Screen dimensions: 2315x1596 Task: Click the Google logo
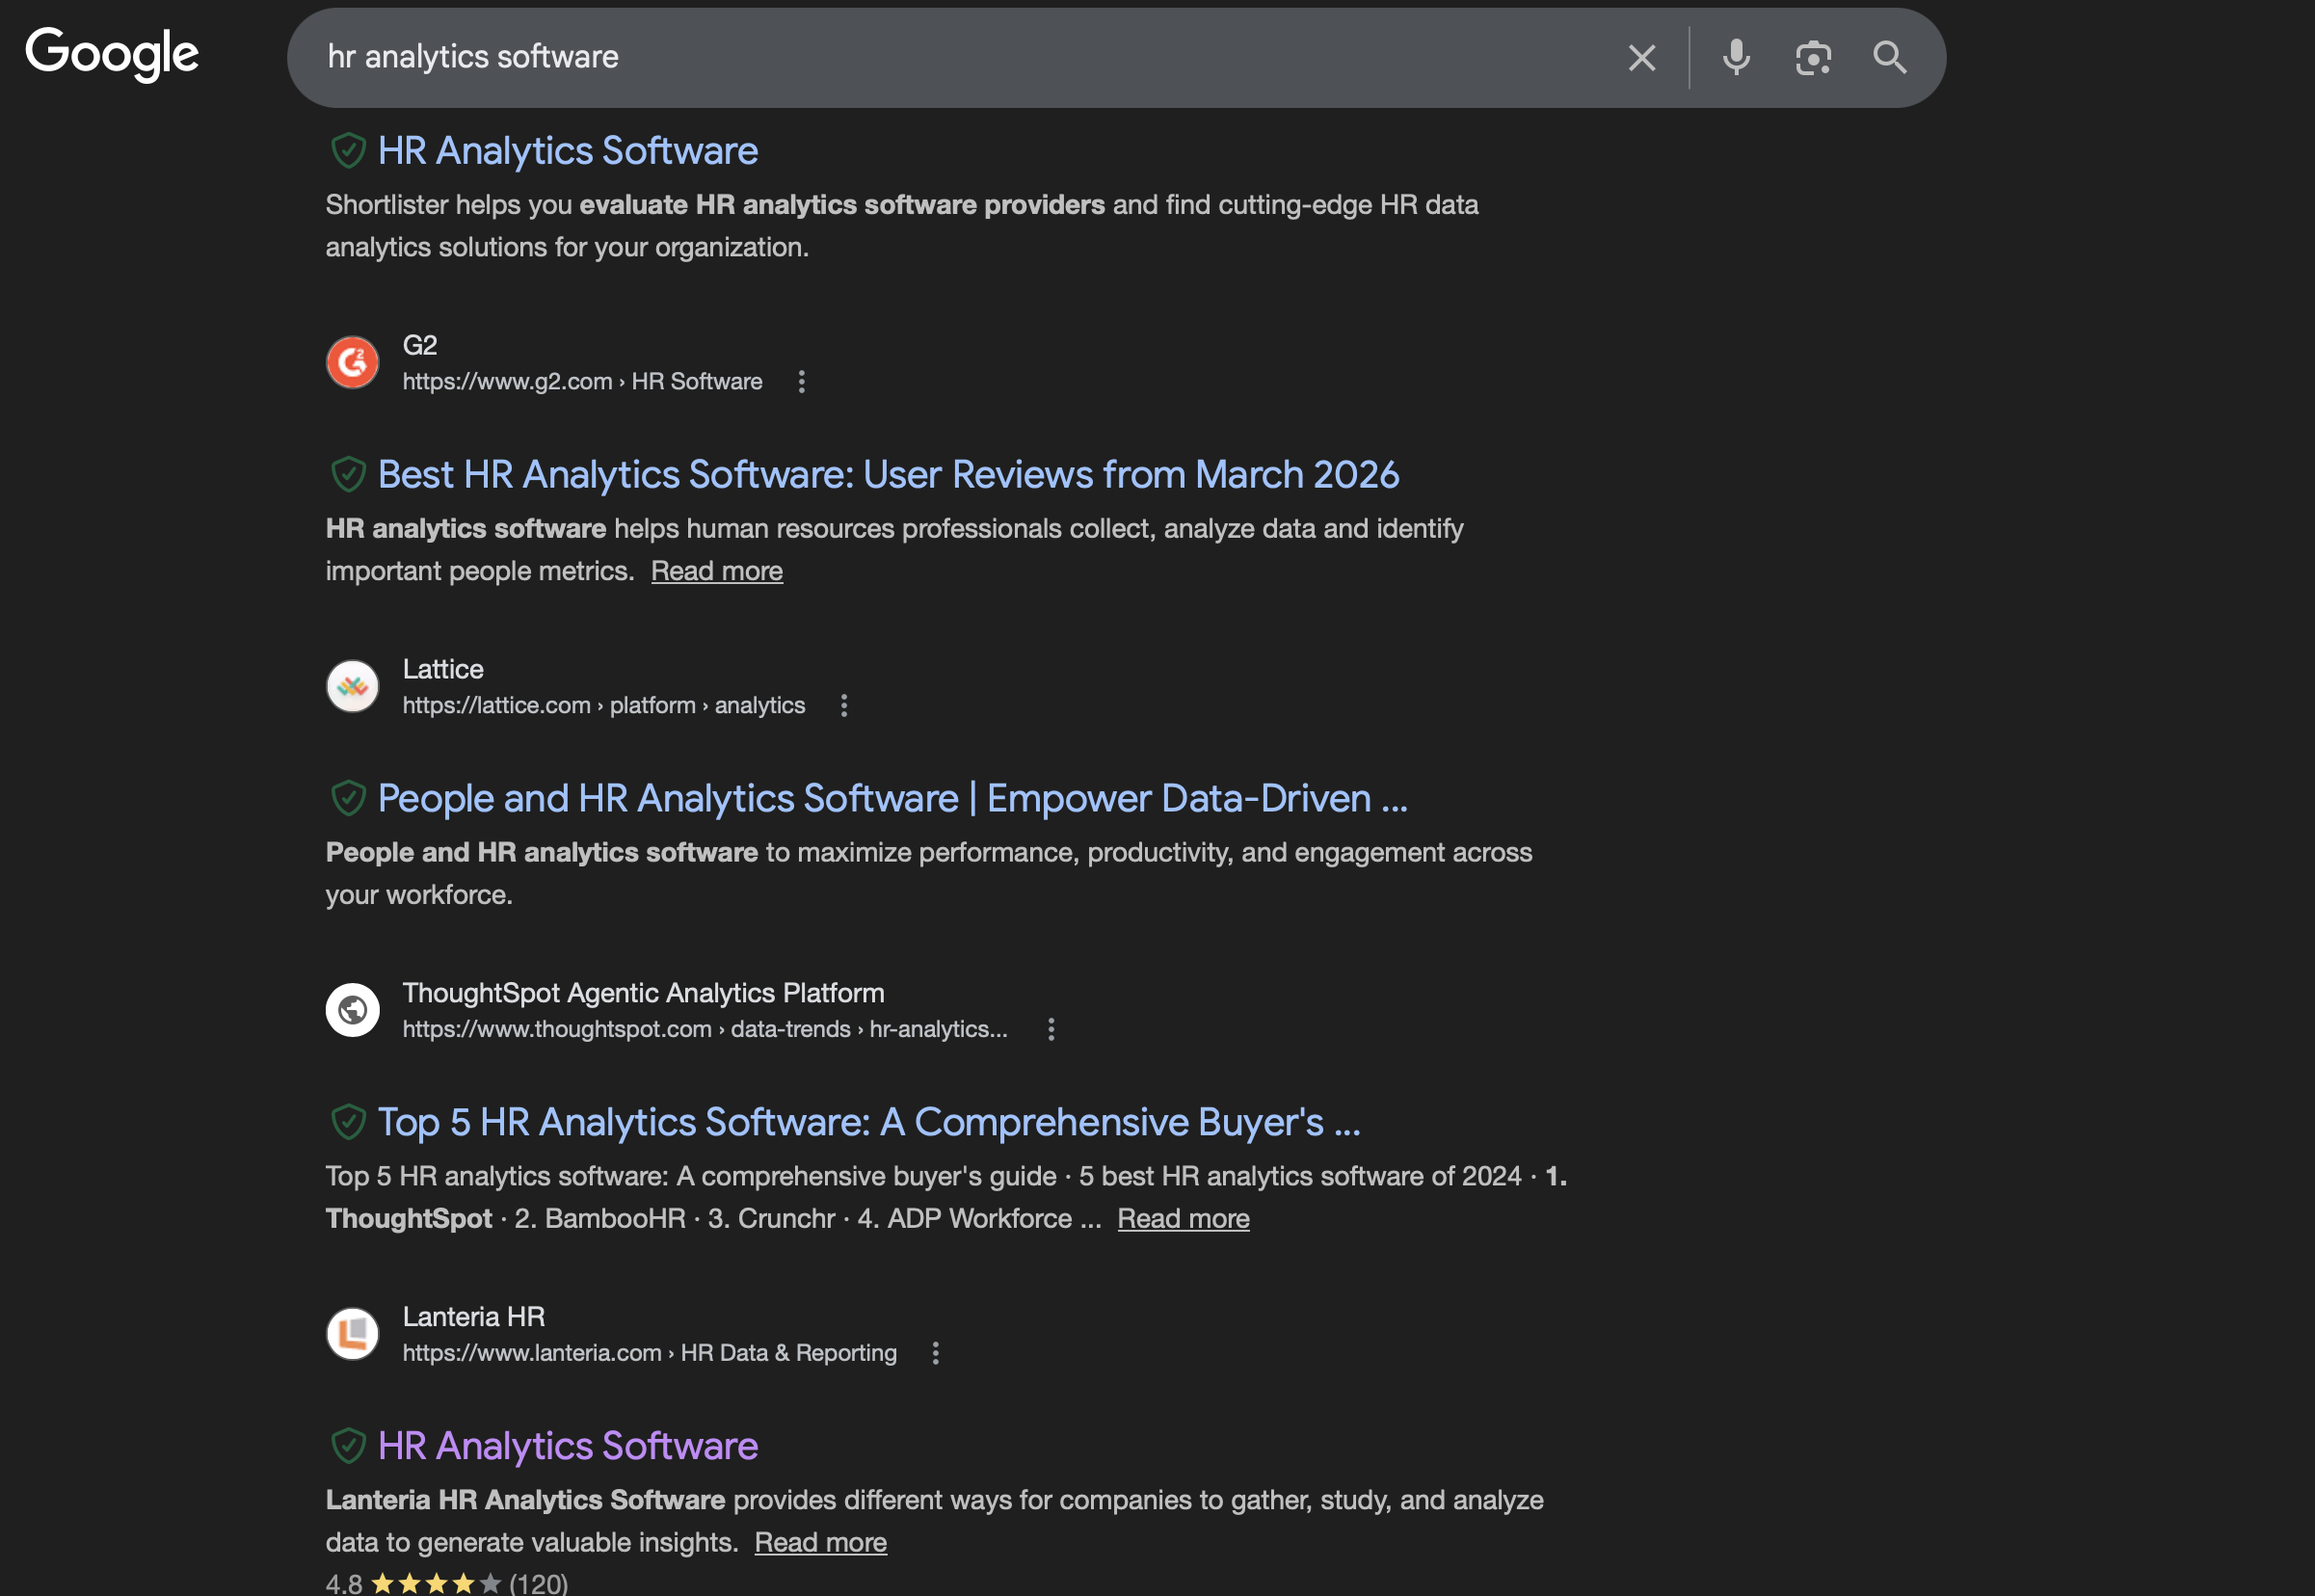[112, 55]
